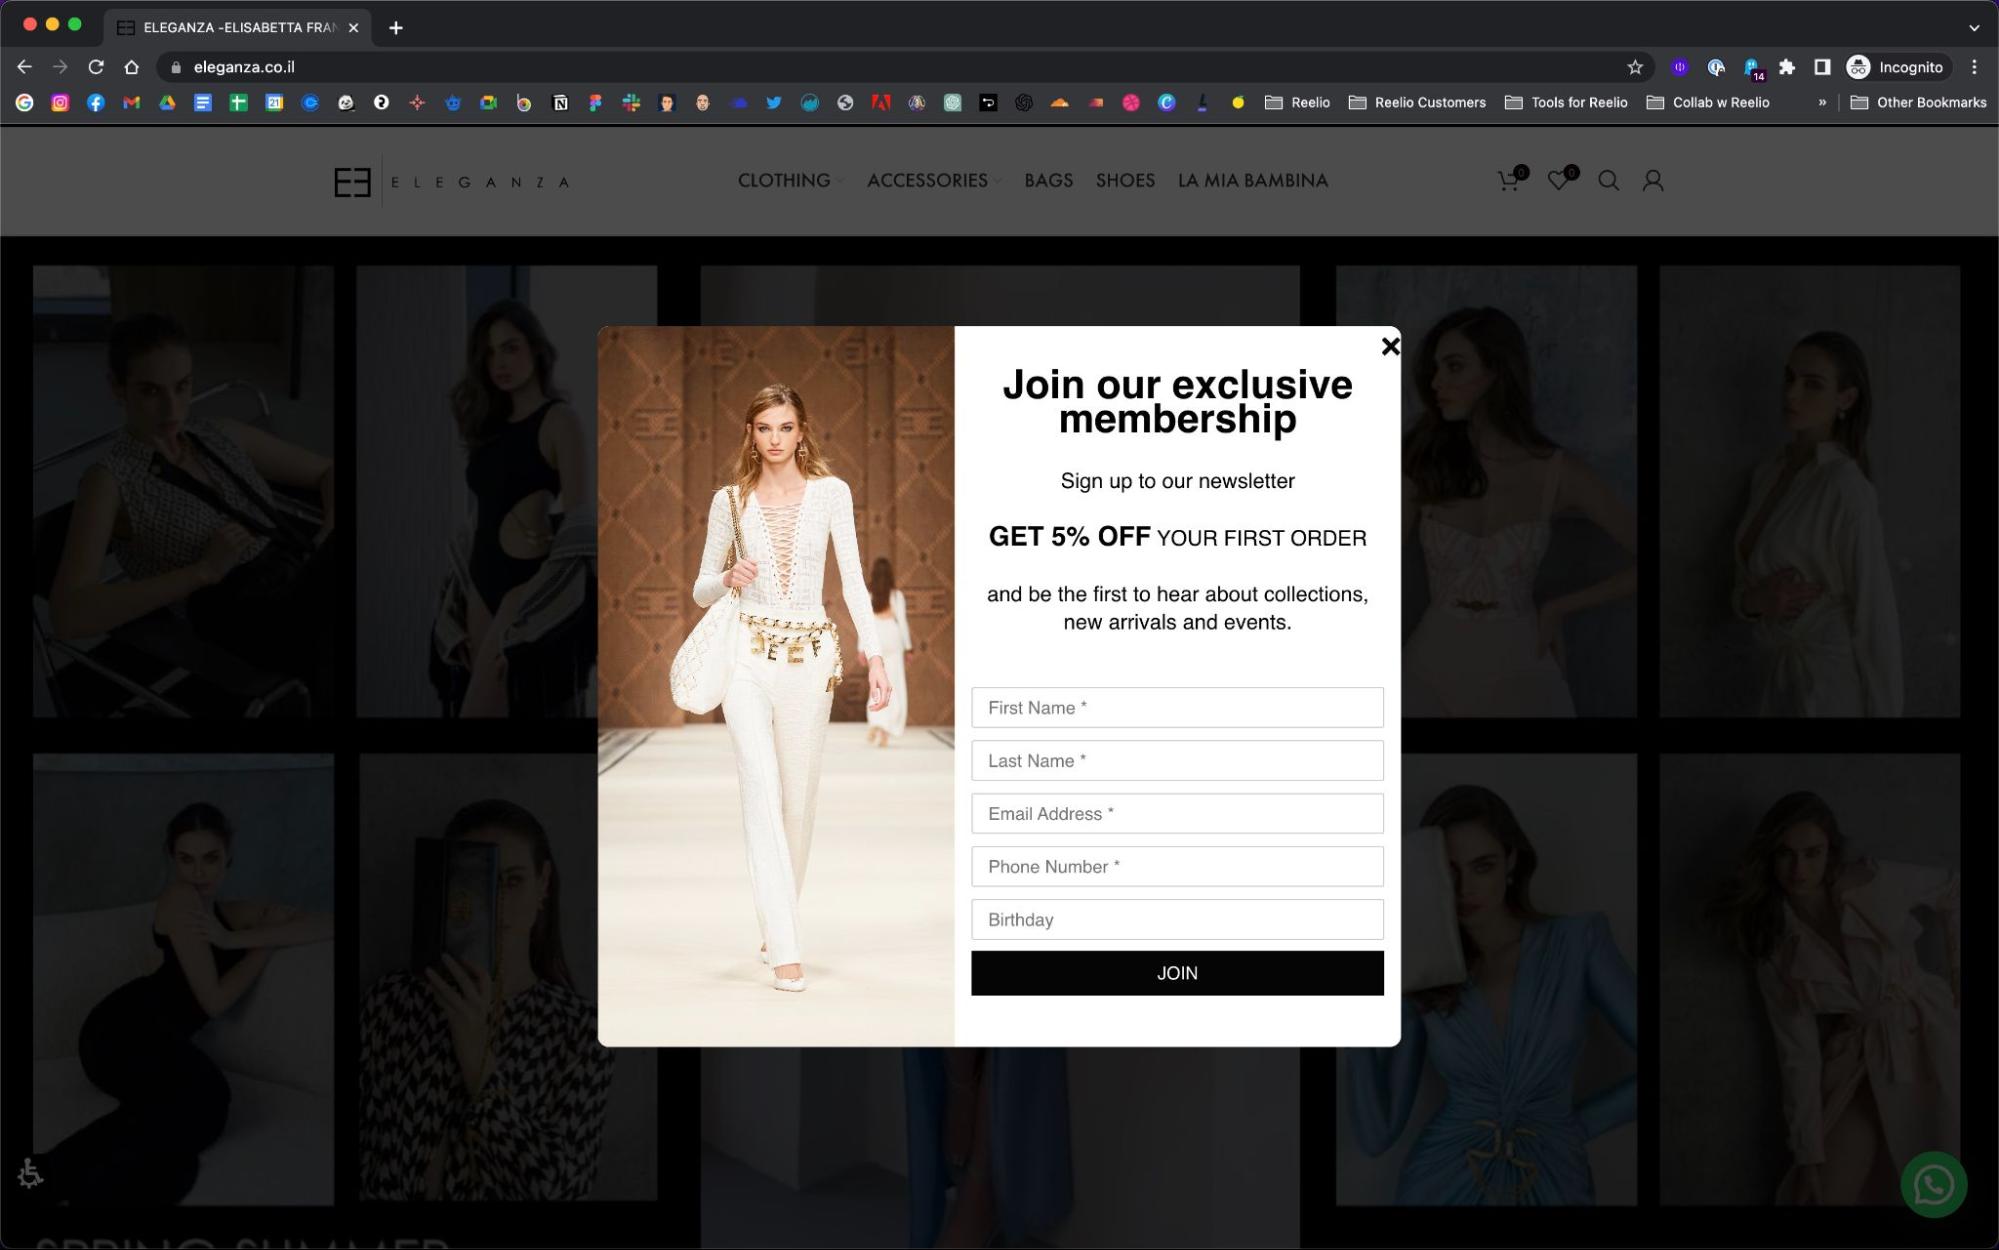Open the Figma bookmark
Screen dimensions: 1999x1250
coord(595,102)
